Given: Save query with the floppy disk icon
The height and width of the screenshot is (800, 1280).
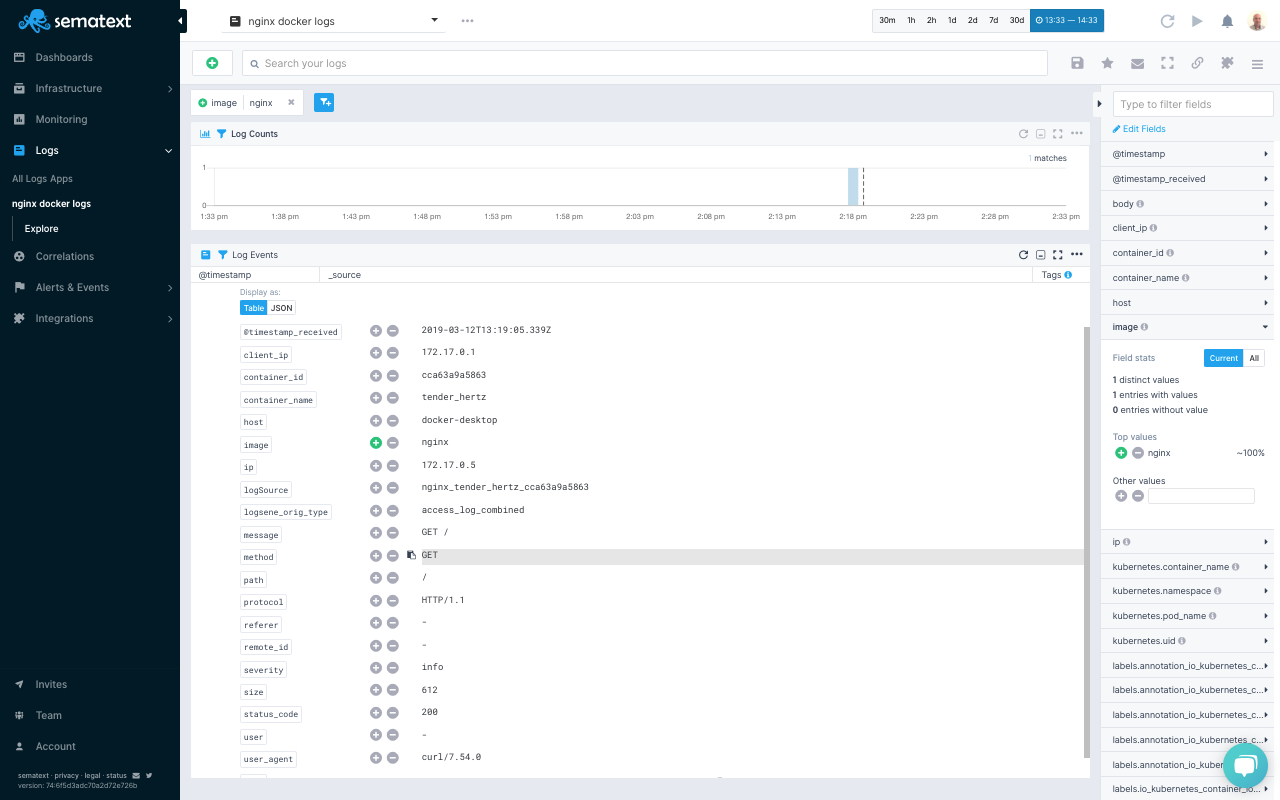Looking at the screenshot, I should [1077, 63].
